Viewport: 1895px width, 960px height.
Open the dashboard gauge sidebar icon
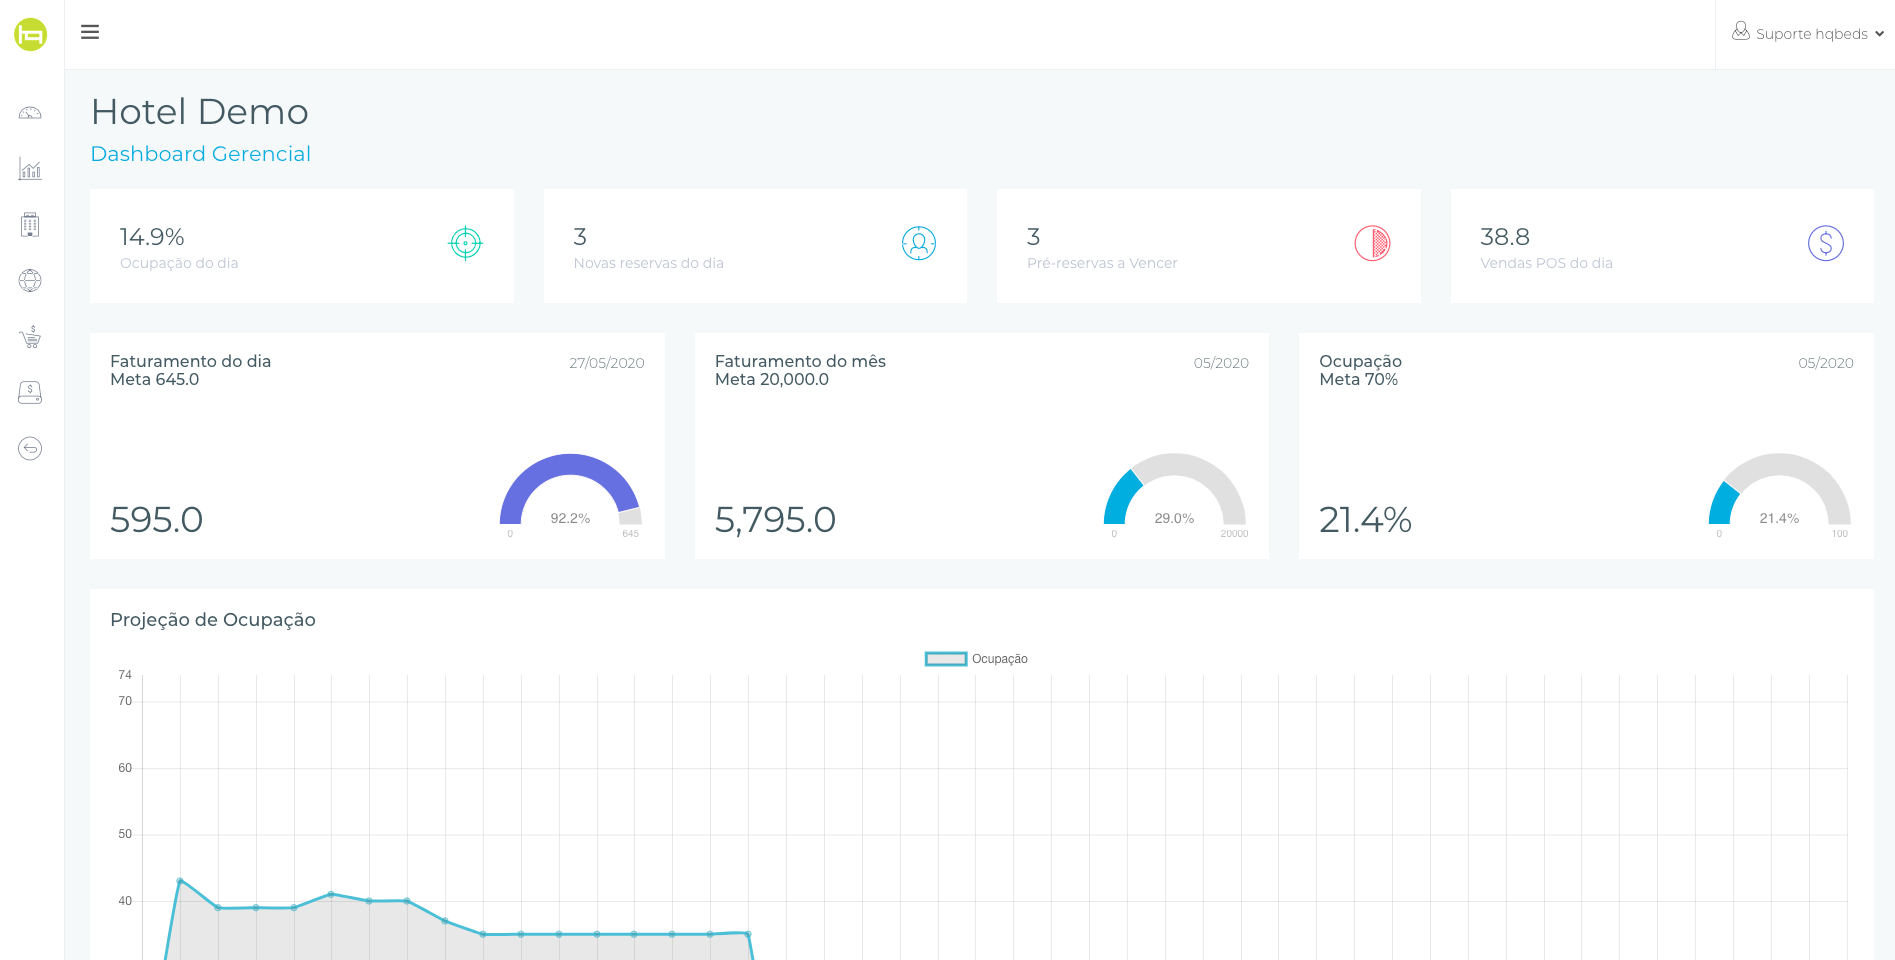coord(30,113)
